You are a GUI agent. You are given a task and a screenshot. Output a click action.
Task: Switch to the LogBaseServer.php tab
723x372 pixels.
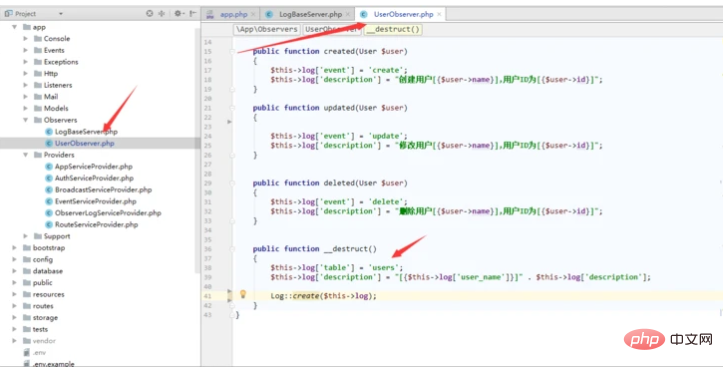(x=307, y=14)
